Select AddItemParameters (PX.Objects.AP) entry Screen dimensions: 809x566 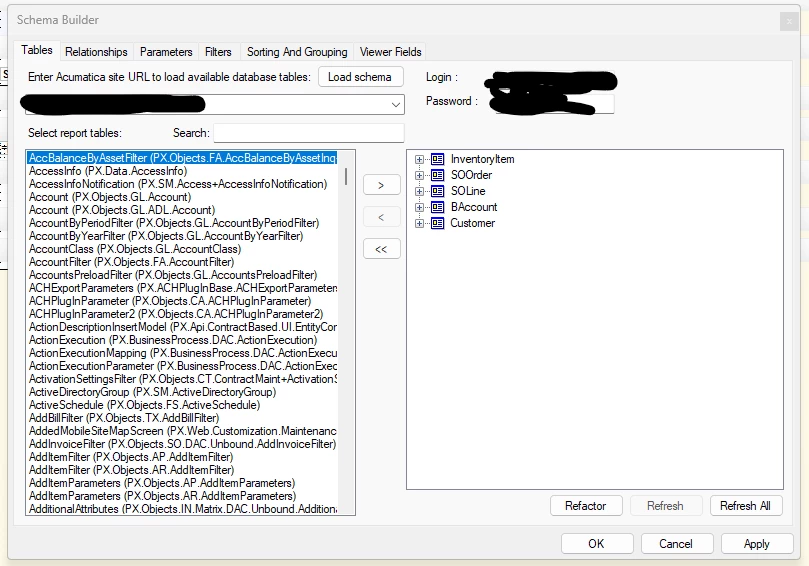point(183,483)
